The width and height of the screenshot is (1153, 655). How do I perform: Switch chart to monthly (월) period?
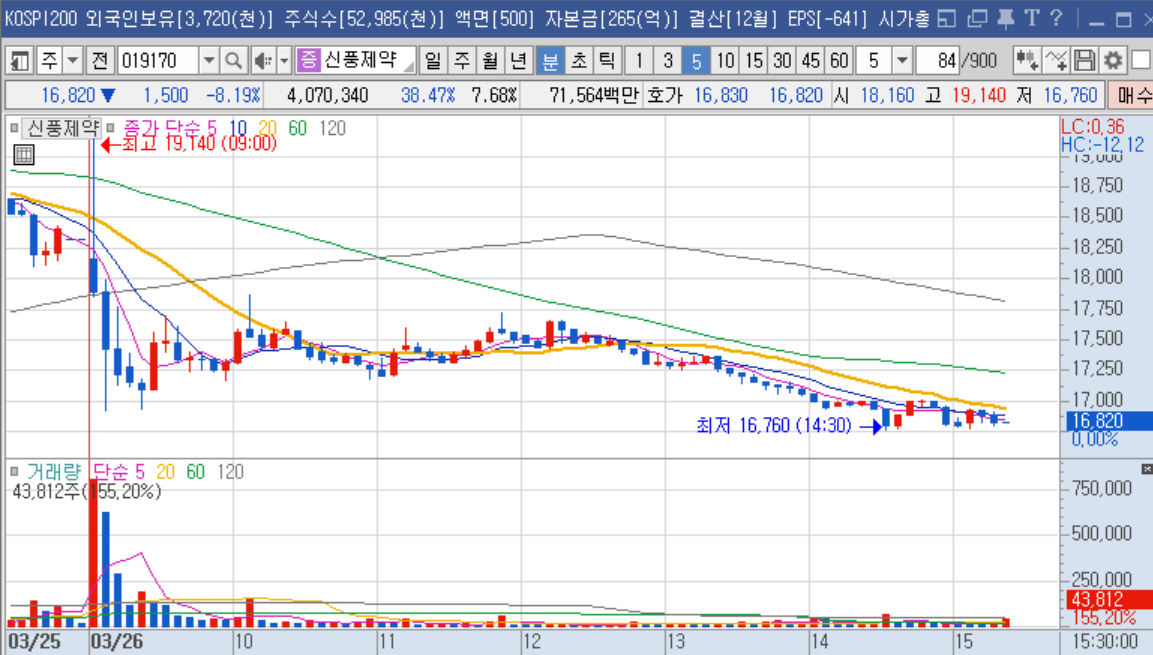click(x=490, y=60)
